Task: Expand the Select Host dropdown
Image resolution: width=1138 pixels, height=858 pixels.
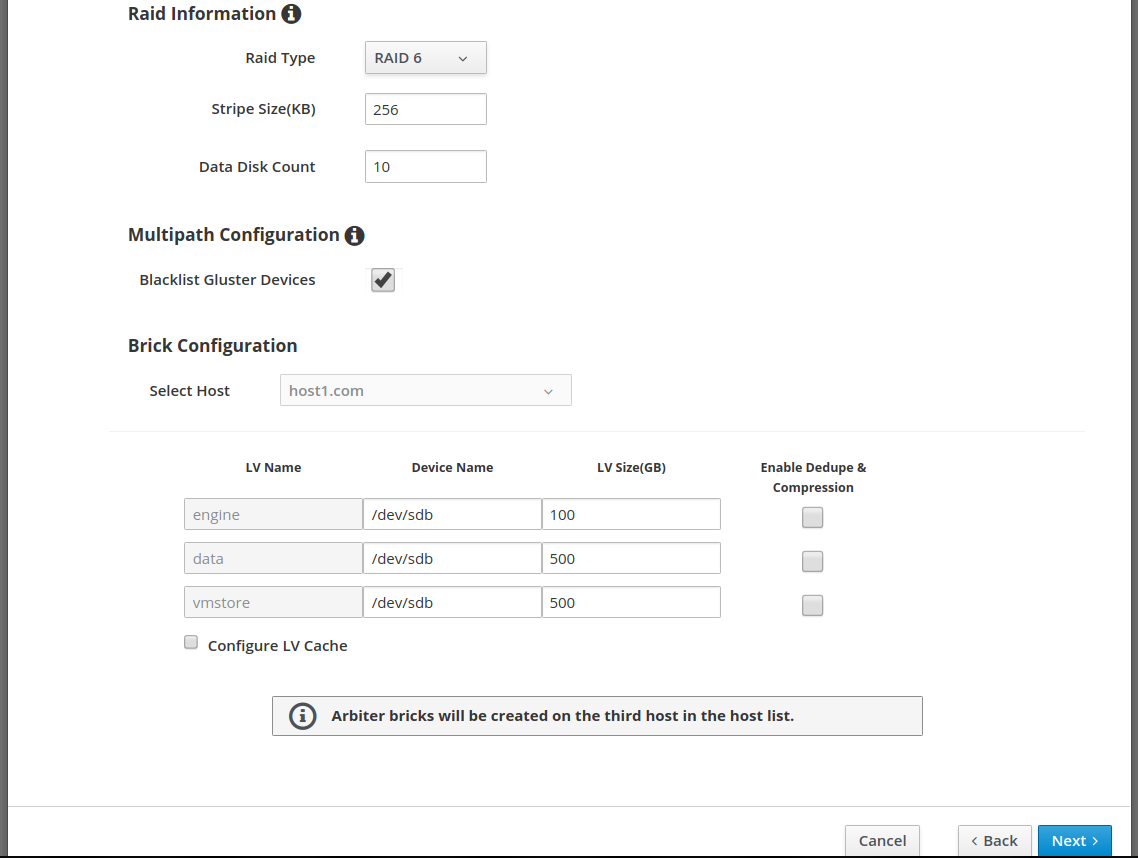Action: 425,391
